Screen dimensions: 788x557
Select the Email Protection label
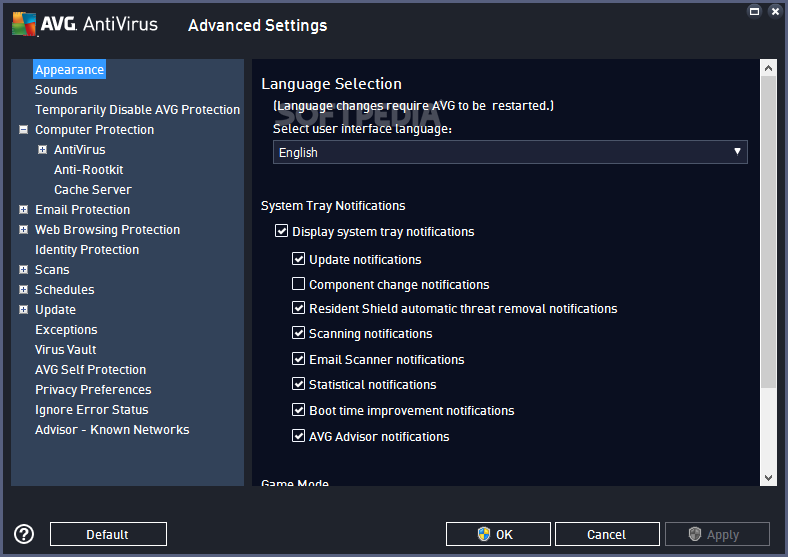pos(82,210)
